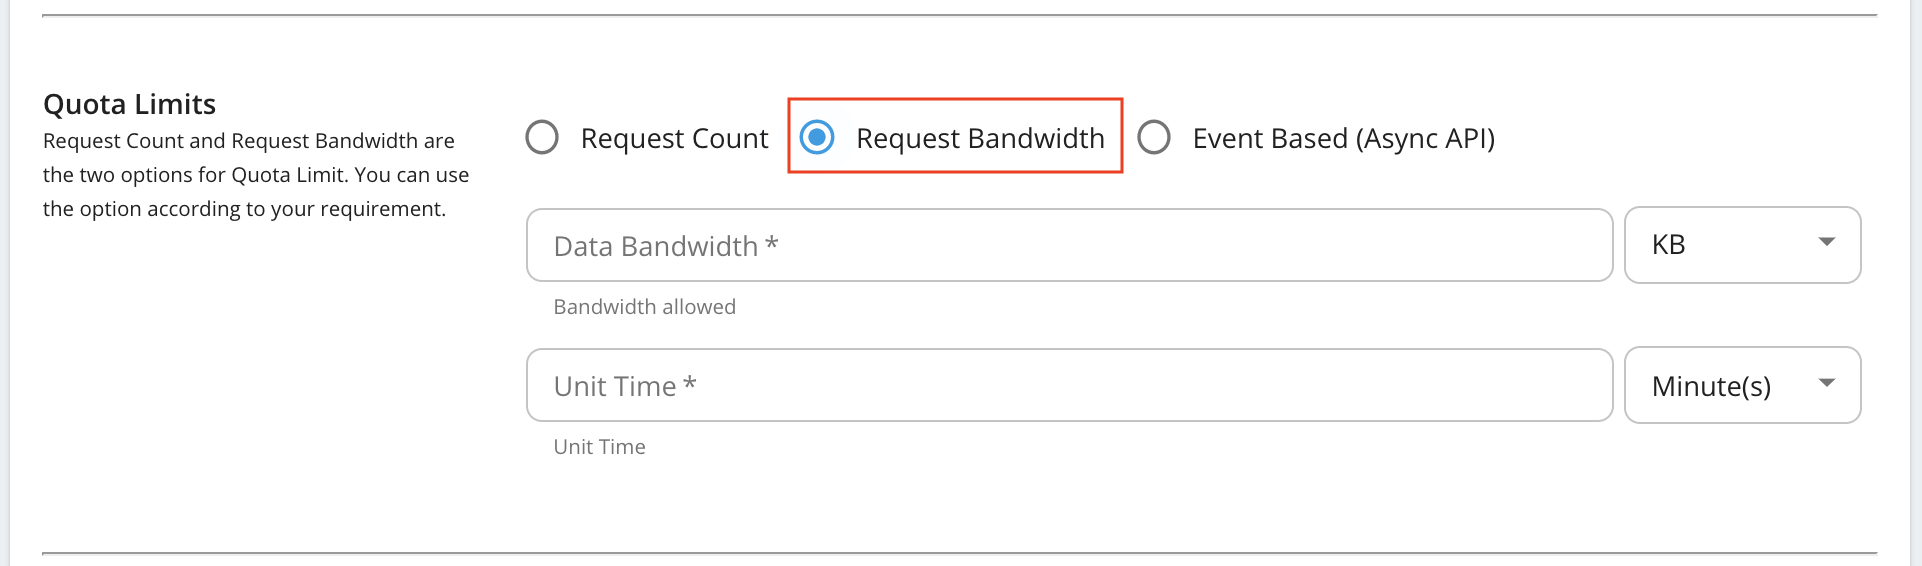
Task: Select the Request Count radio button
Action: (x=542, y=138)
